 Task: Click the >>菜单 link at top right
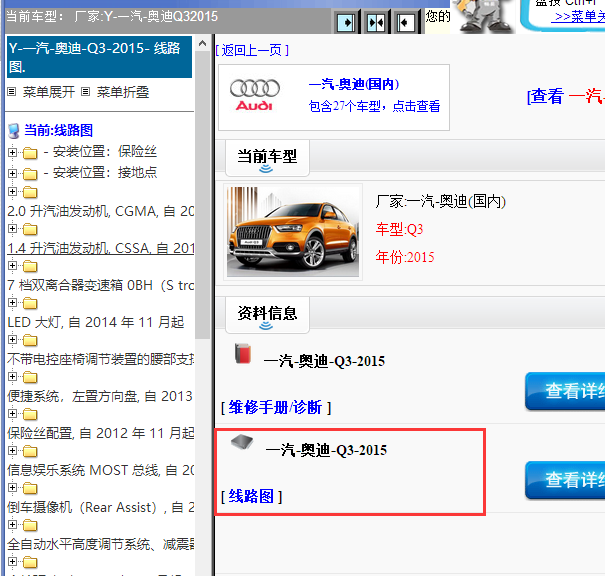[x=580, y=16]
